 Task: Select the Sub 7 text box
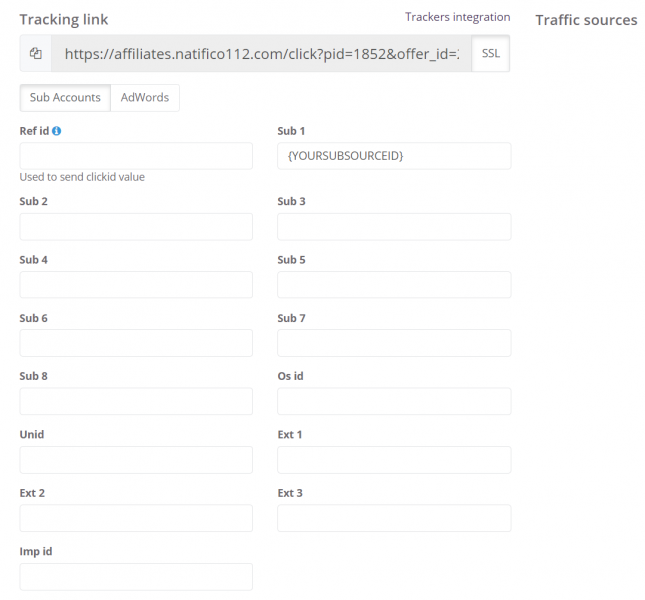pyautogui.click(x=394, y=343)
